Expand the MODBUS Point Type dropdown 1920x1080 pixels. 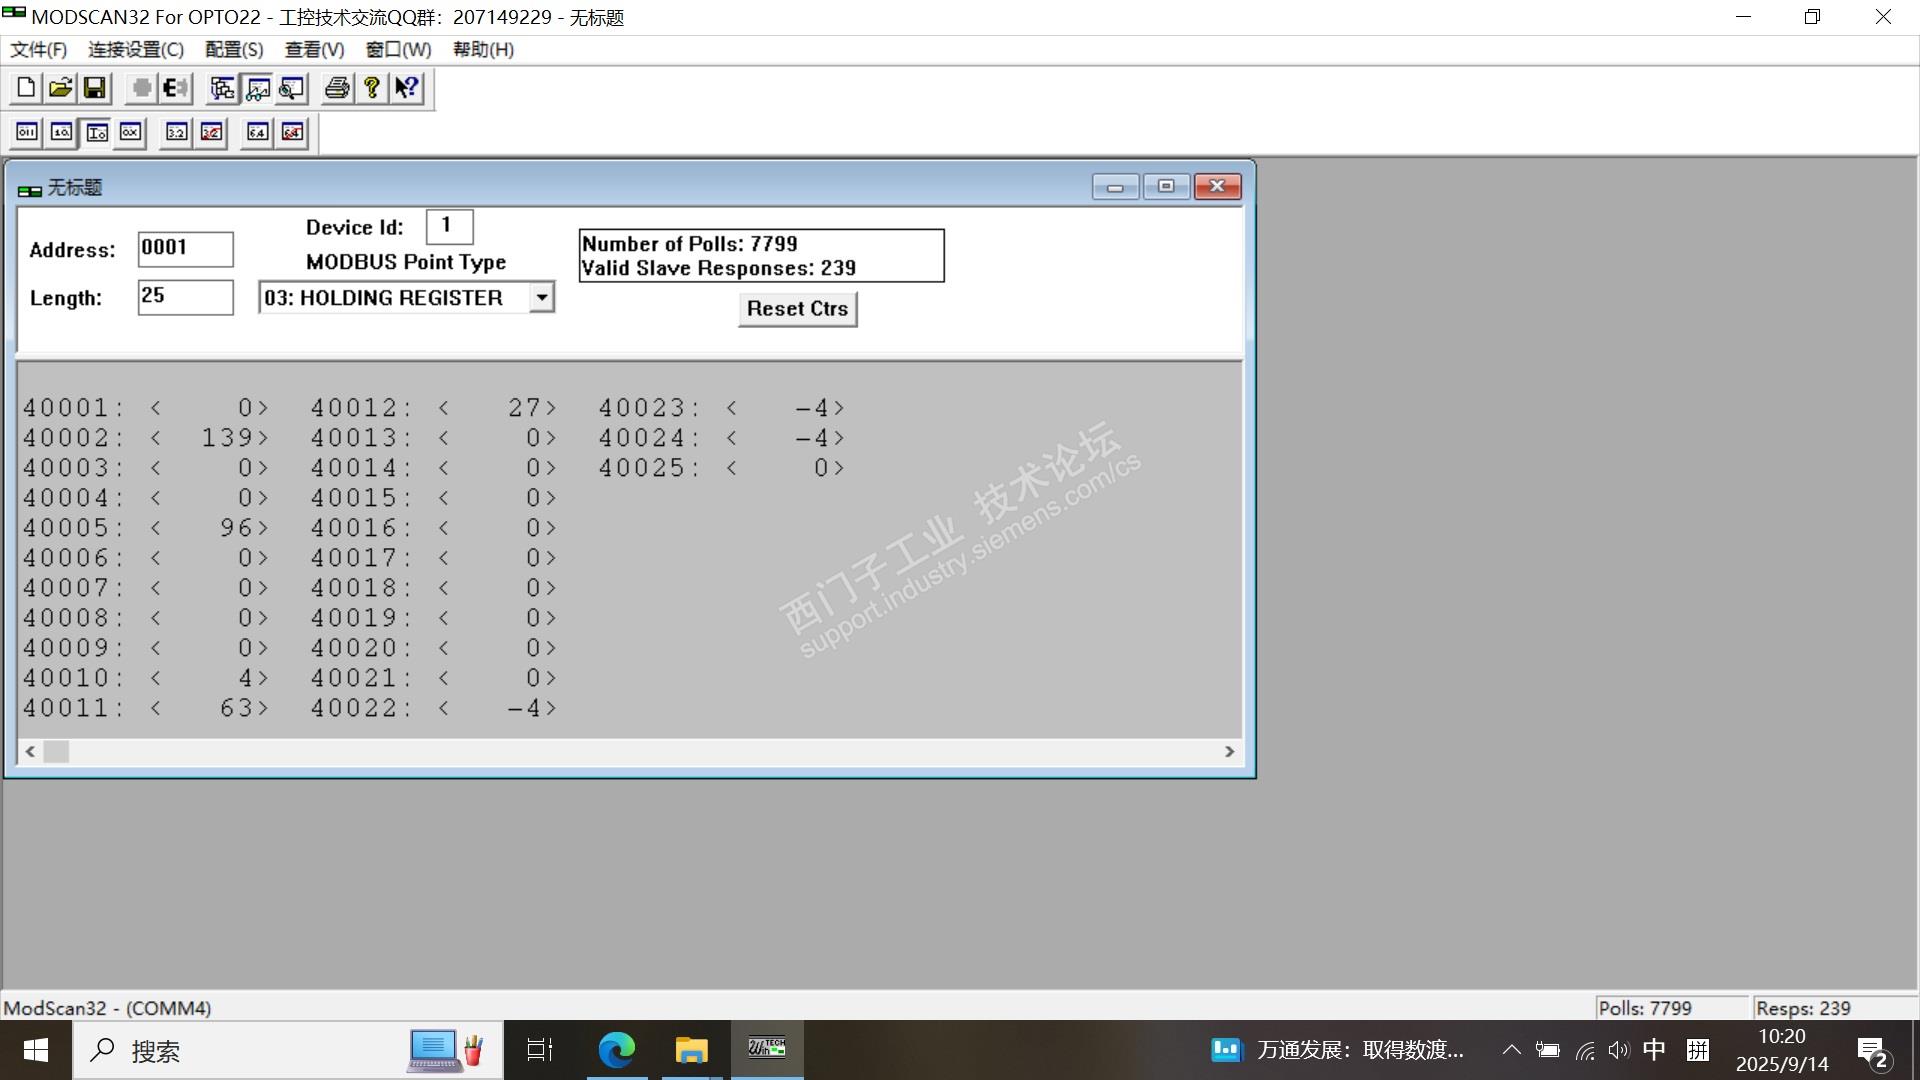(x=541, y=297)
